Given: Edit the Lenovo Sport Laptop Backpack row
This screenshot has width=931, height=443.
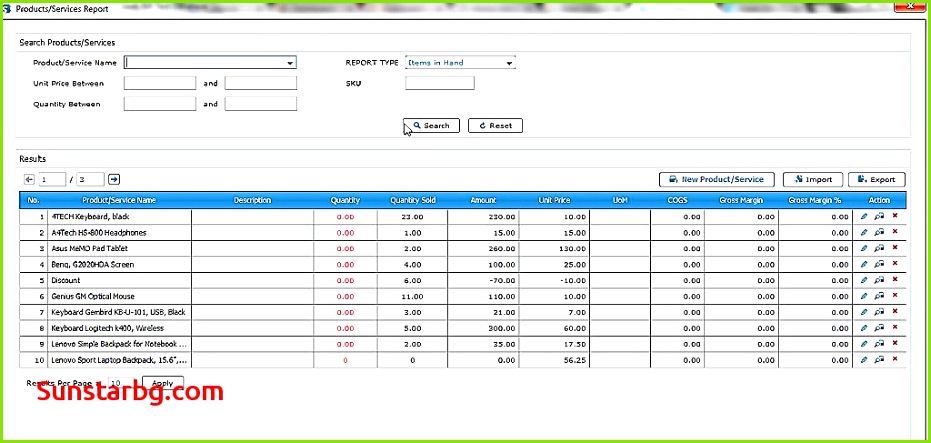Looking at the screenshot, I should click(864, 359).
